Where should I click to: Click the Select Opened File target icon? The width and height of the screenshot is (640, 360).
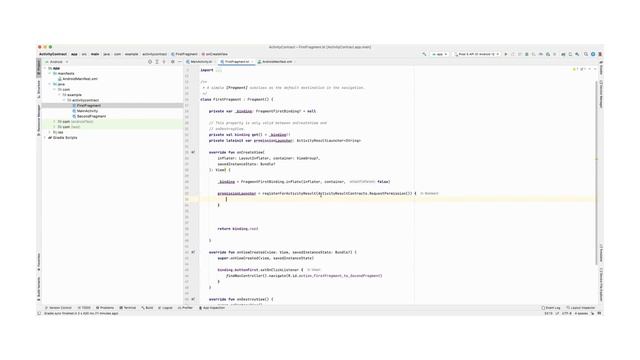point(150,62)
